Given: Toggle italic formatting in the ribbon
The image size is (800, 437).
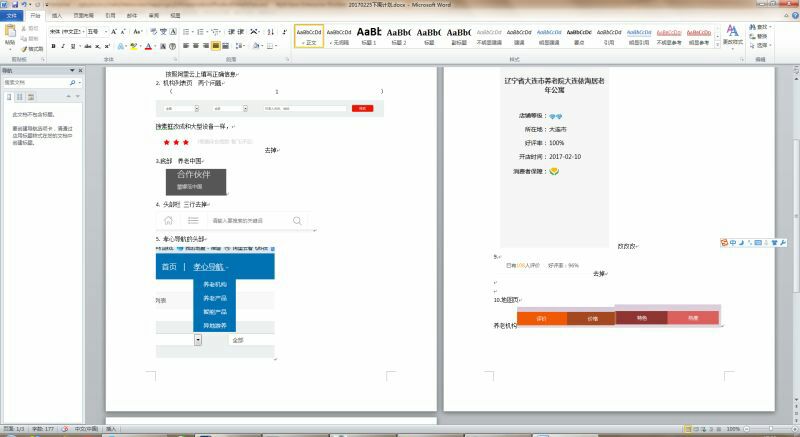Looking at the screenshot, I should (x=63, y=46).
